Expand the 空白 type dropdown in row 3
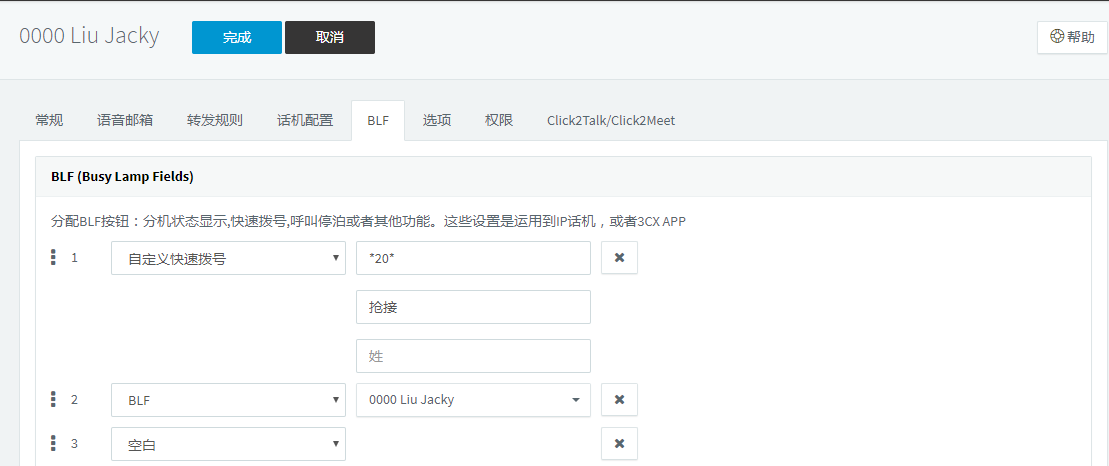The image size is (1109, 466). pos(228,444)
